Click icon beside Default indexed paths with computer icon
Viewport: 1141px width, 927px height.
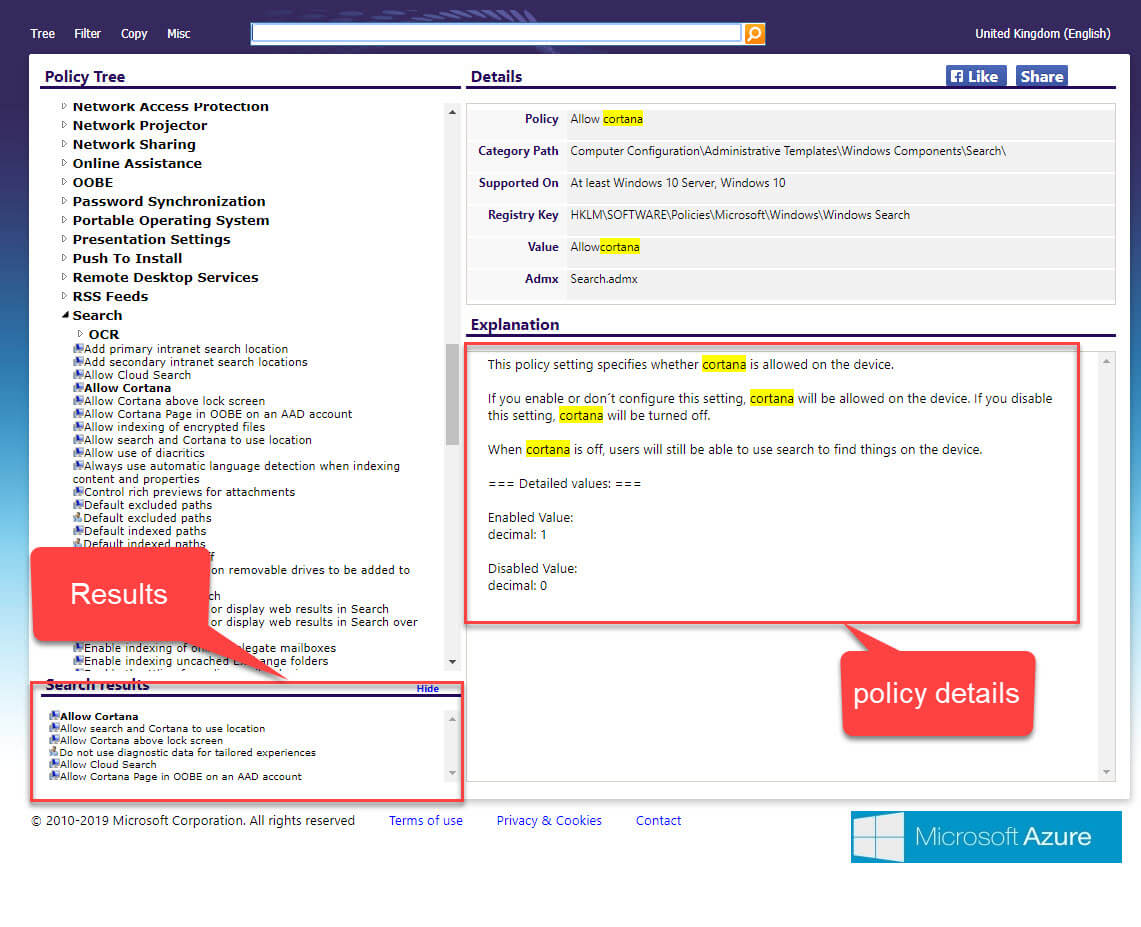tap(78, 531)
